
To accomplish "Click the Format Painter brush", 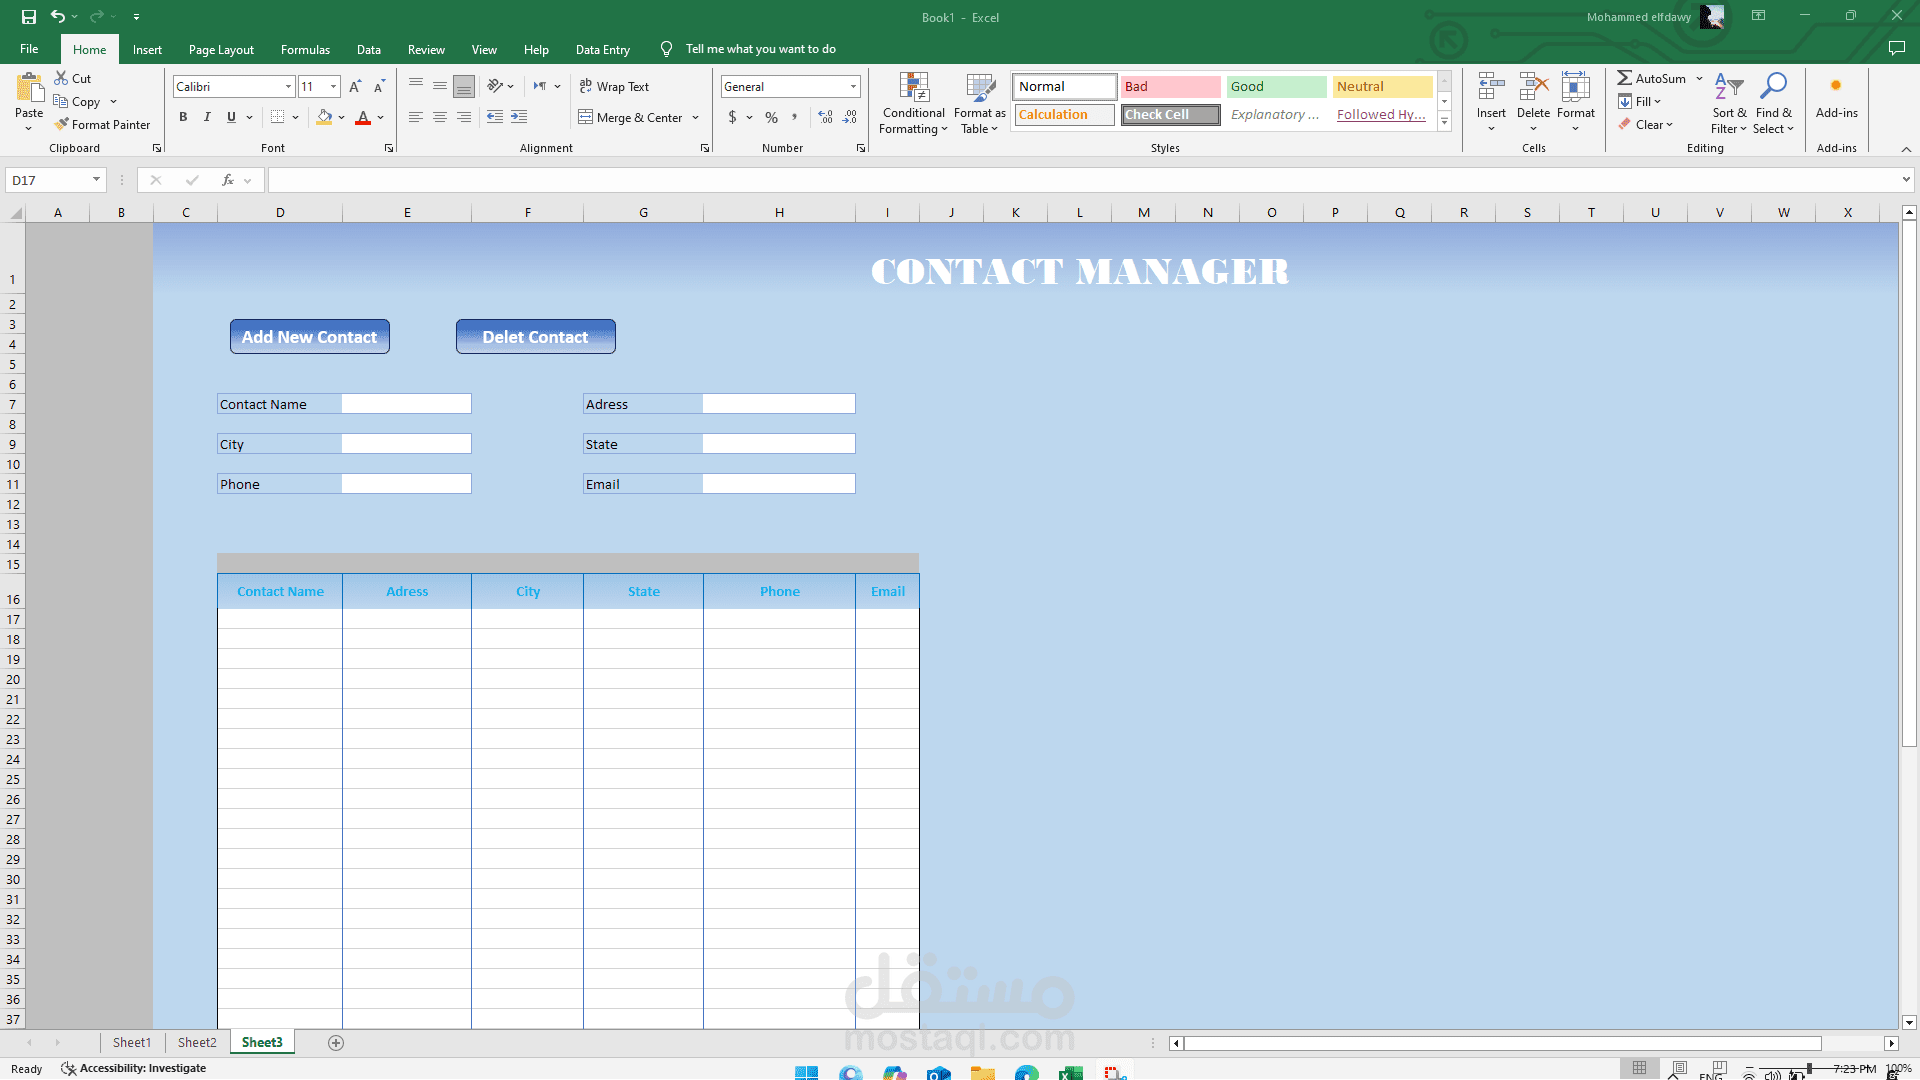I will tap(62, 125).
